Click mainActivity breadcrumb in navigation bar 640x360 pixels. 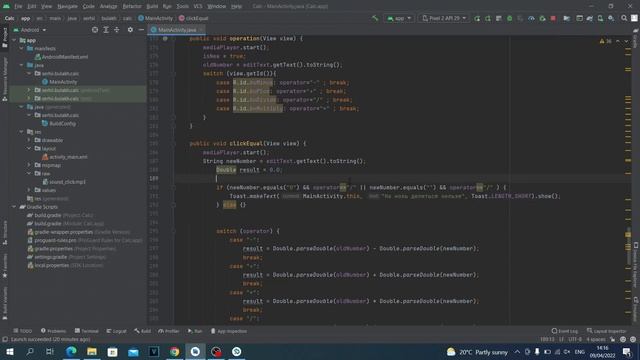pyautogui.click(x=156, y=18)
